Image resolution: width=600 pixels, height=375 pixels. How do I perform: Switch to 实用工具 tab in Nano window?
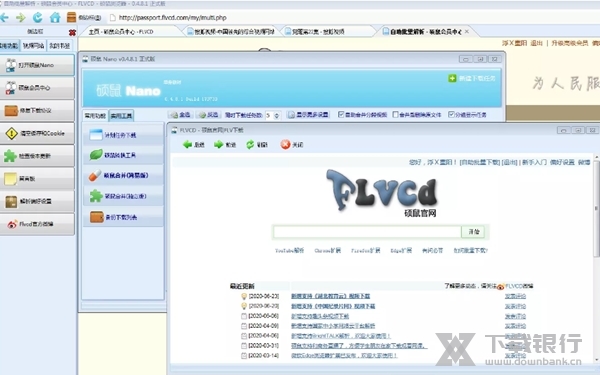121,116
